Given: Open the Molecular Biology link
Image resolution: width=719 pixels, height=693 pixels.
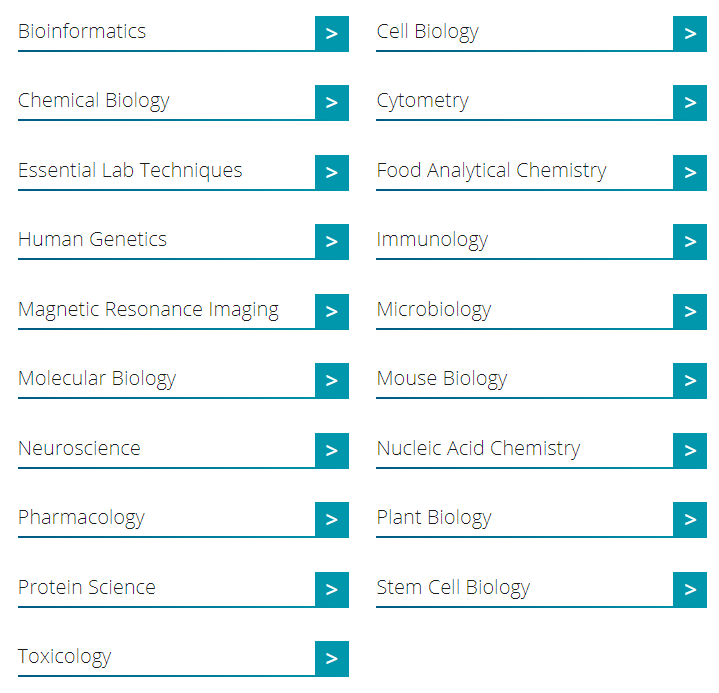Looking at the screenshot, I should [x=97, y=379].
